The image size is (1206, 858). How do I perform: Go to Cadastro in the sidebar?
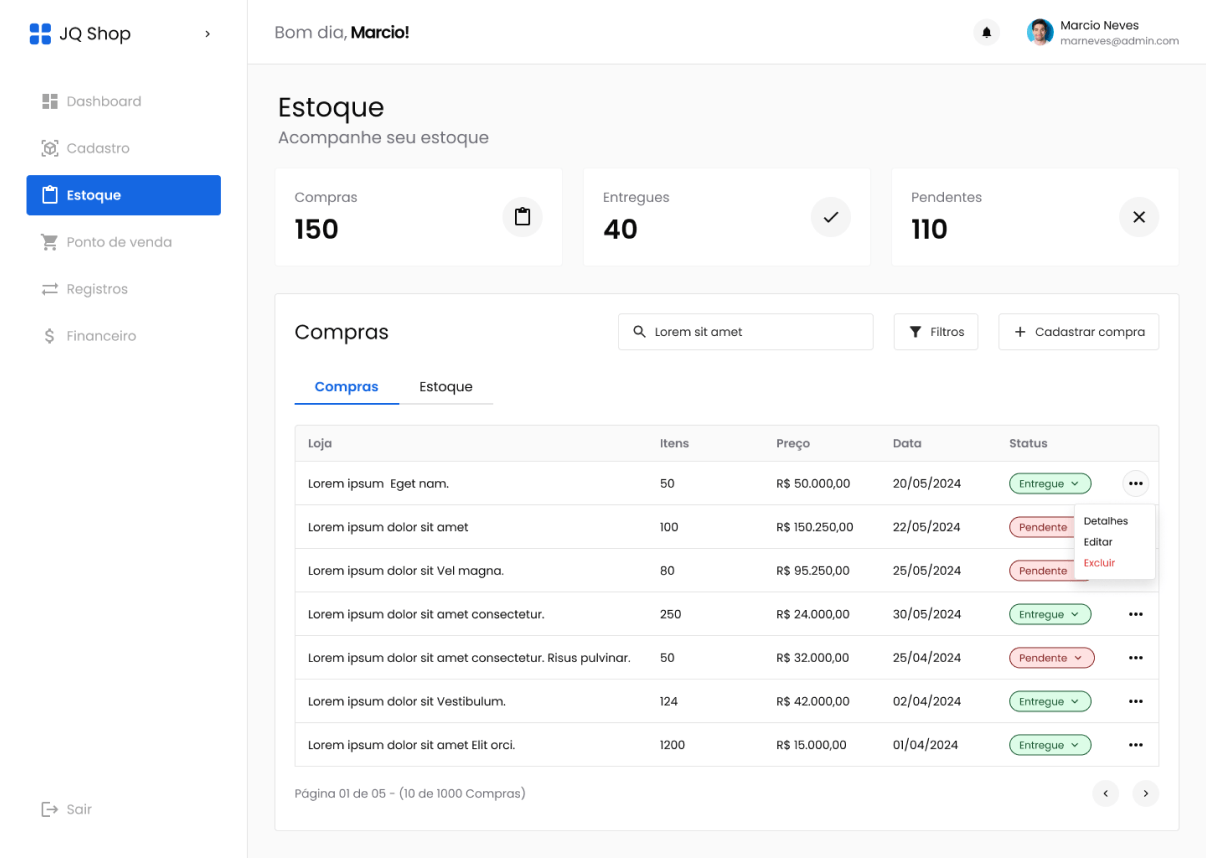97,148
